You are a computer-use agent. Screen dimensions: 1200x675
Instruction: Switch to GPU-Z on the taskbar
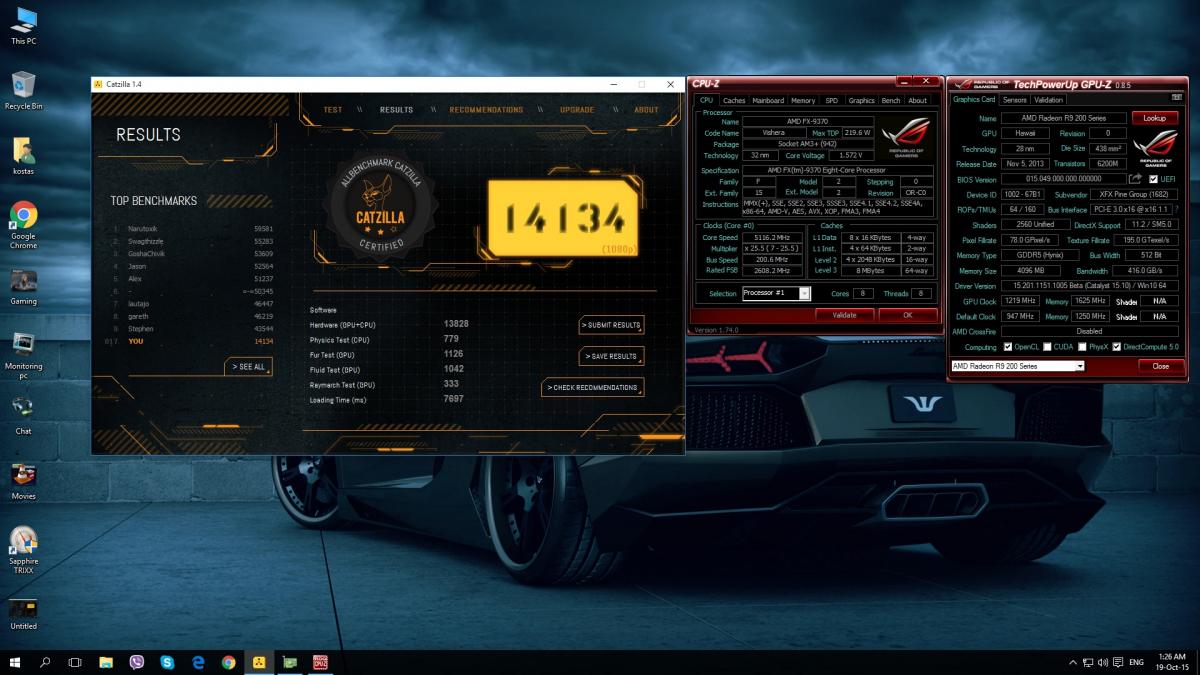(290, 662)
